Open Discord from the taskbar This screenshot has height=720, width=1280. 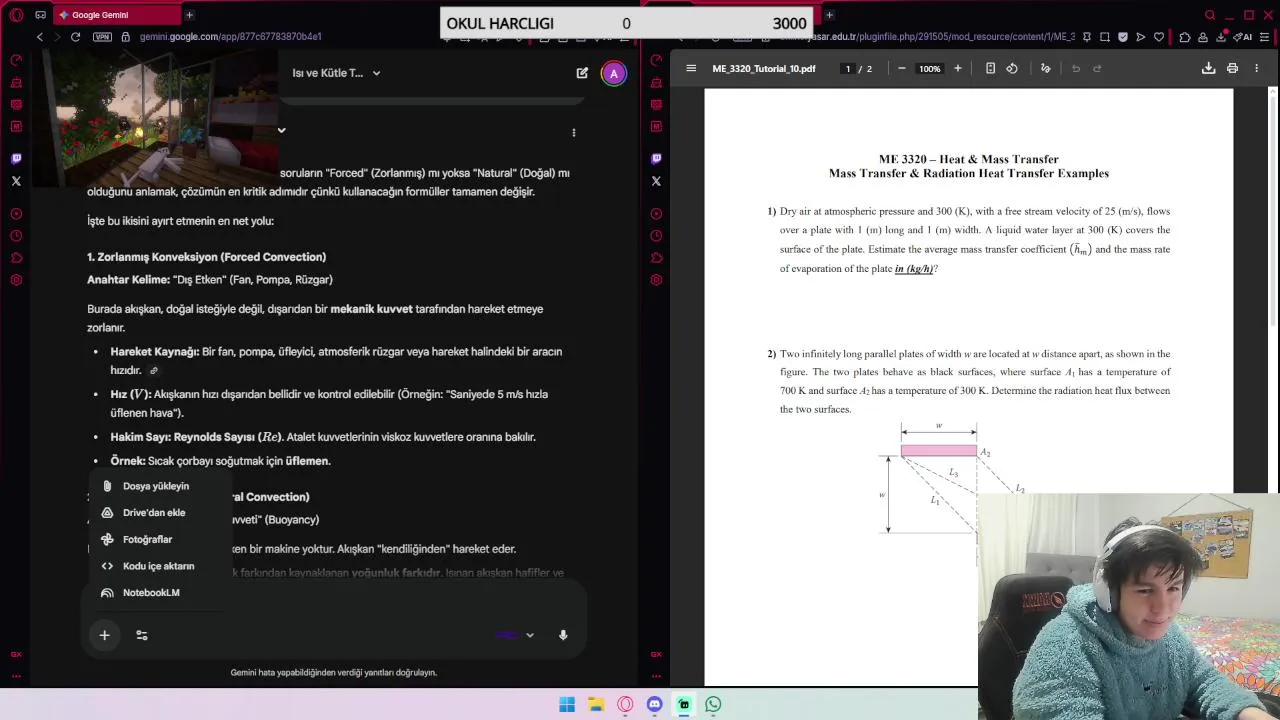[654, 704]
